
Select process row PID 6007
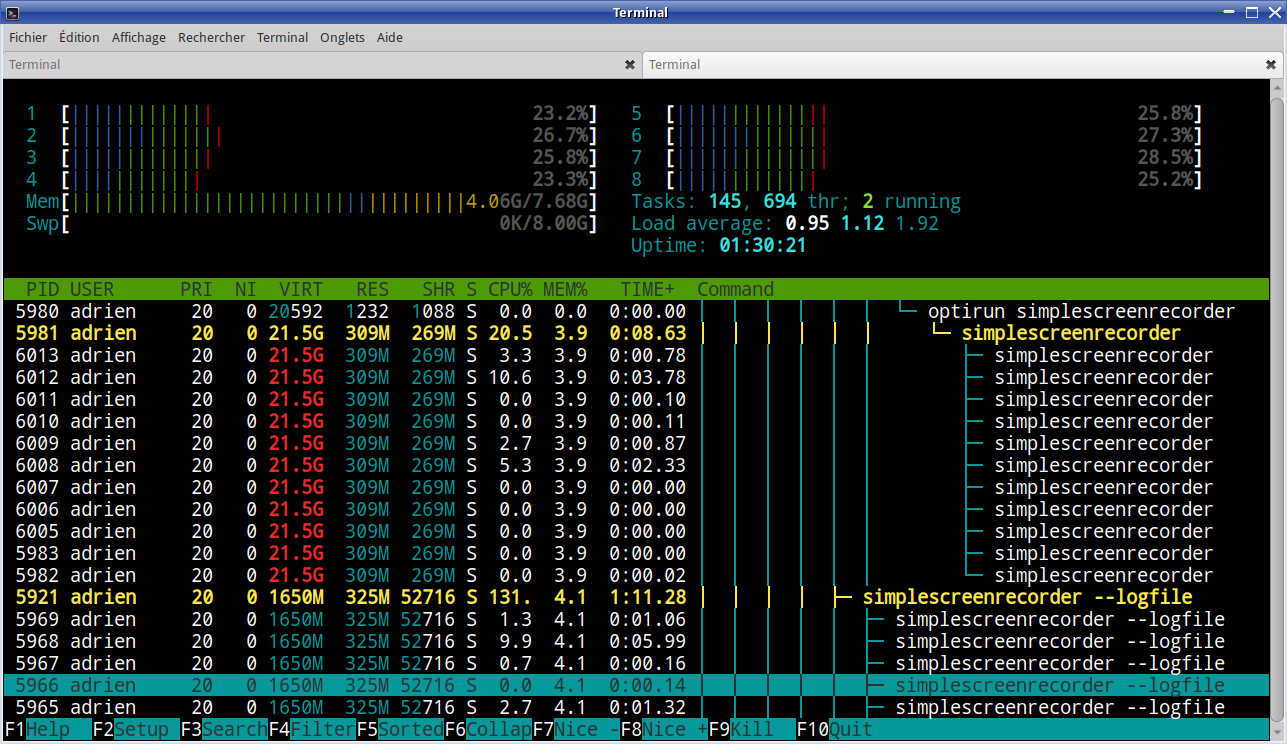coord(637,487)
